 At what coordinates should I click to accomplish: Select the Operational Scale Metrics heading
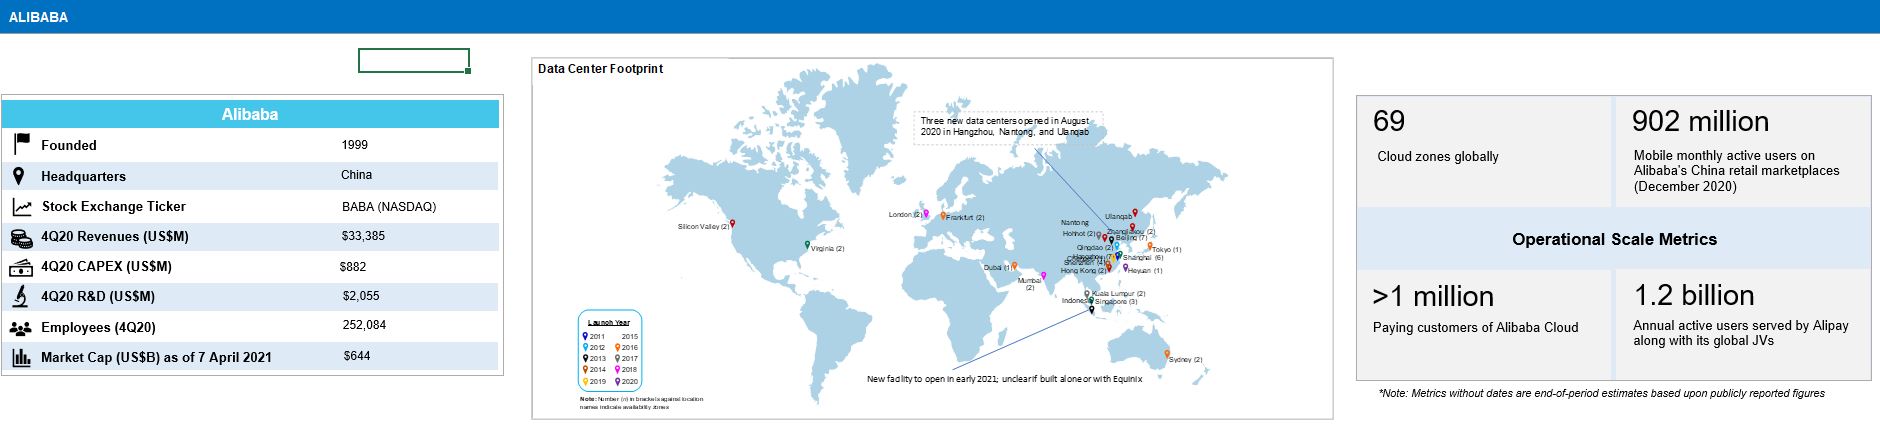[x=1613, y=239]
